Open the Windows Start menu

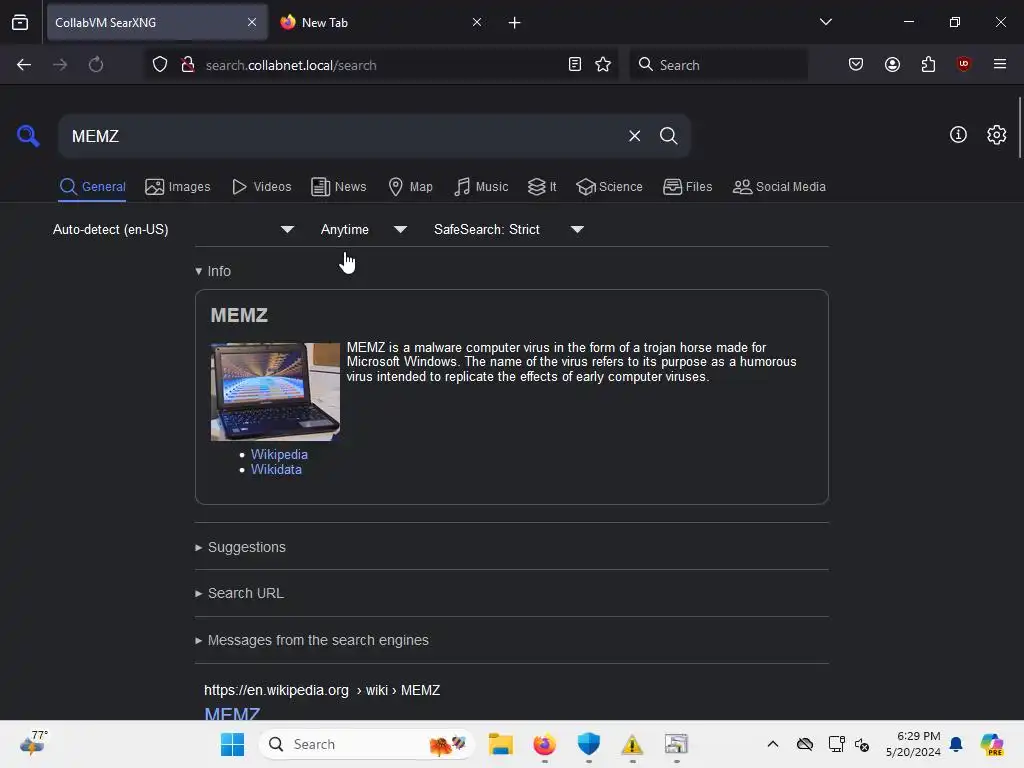[x=232, y=744]
